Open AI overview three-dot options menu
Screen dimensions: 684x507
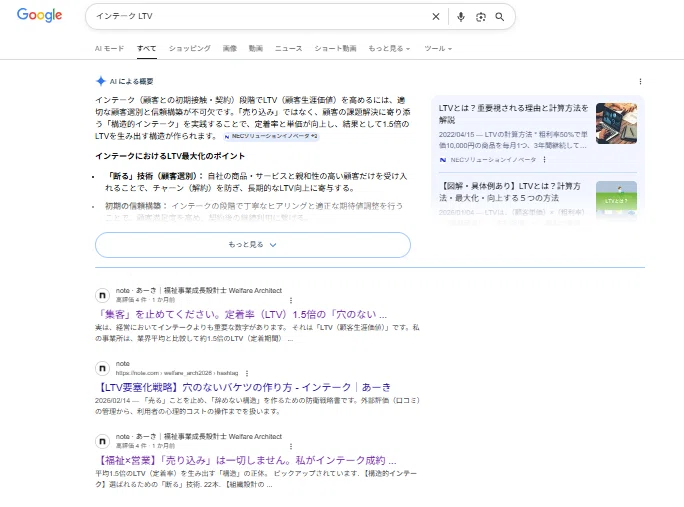[640, 81]
